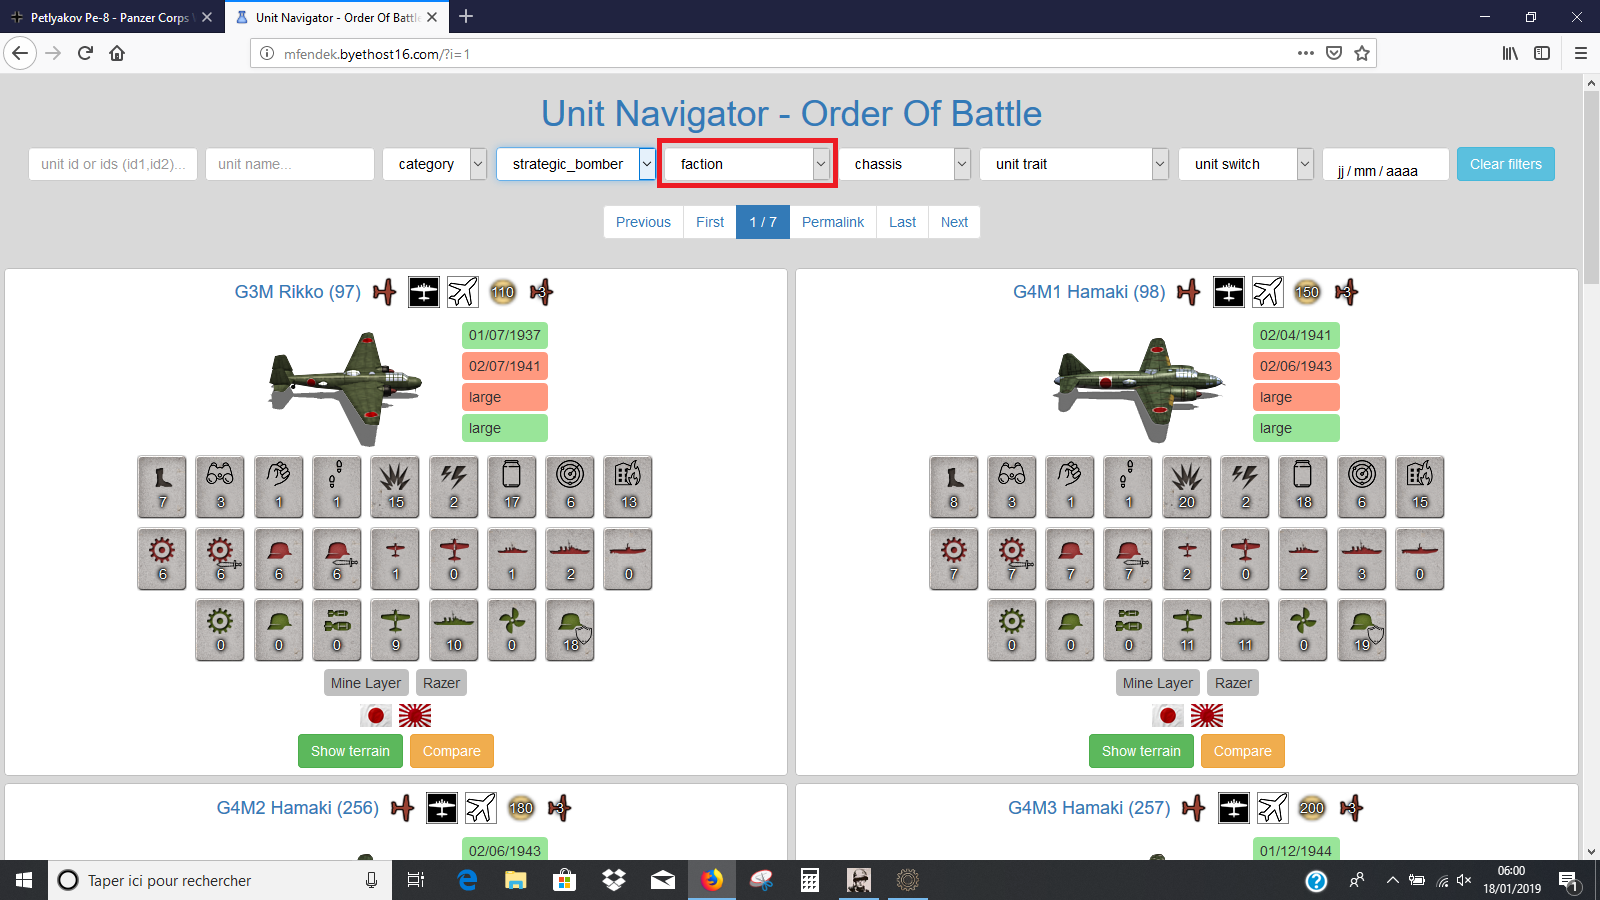Click the unit name search field

point(289,164)
